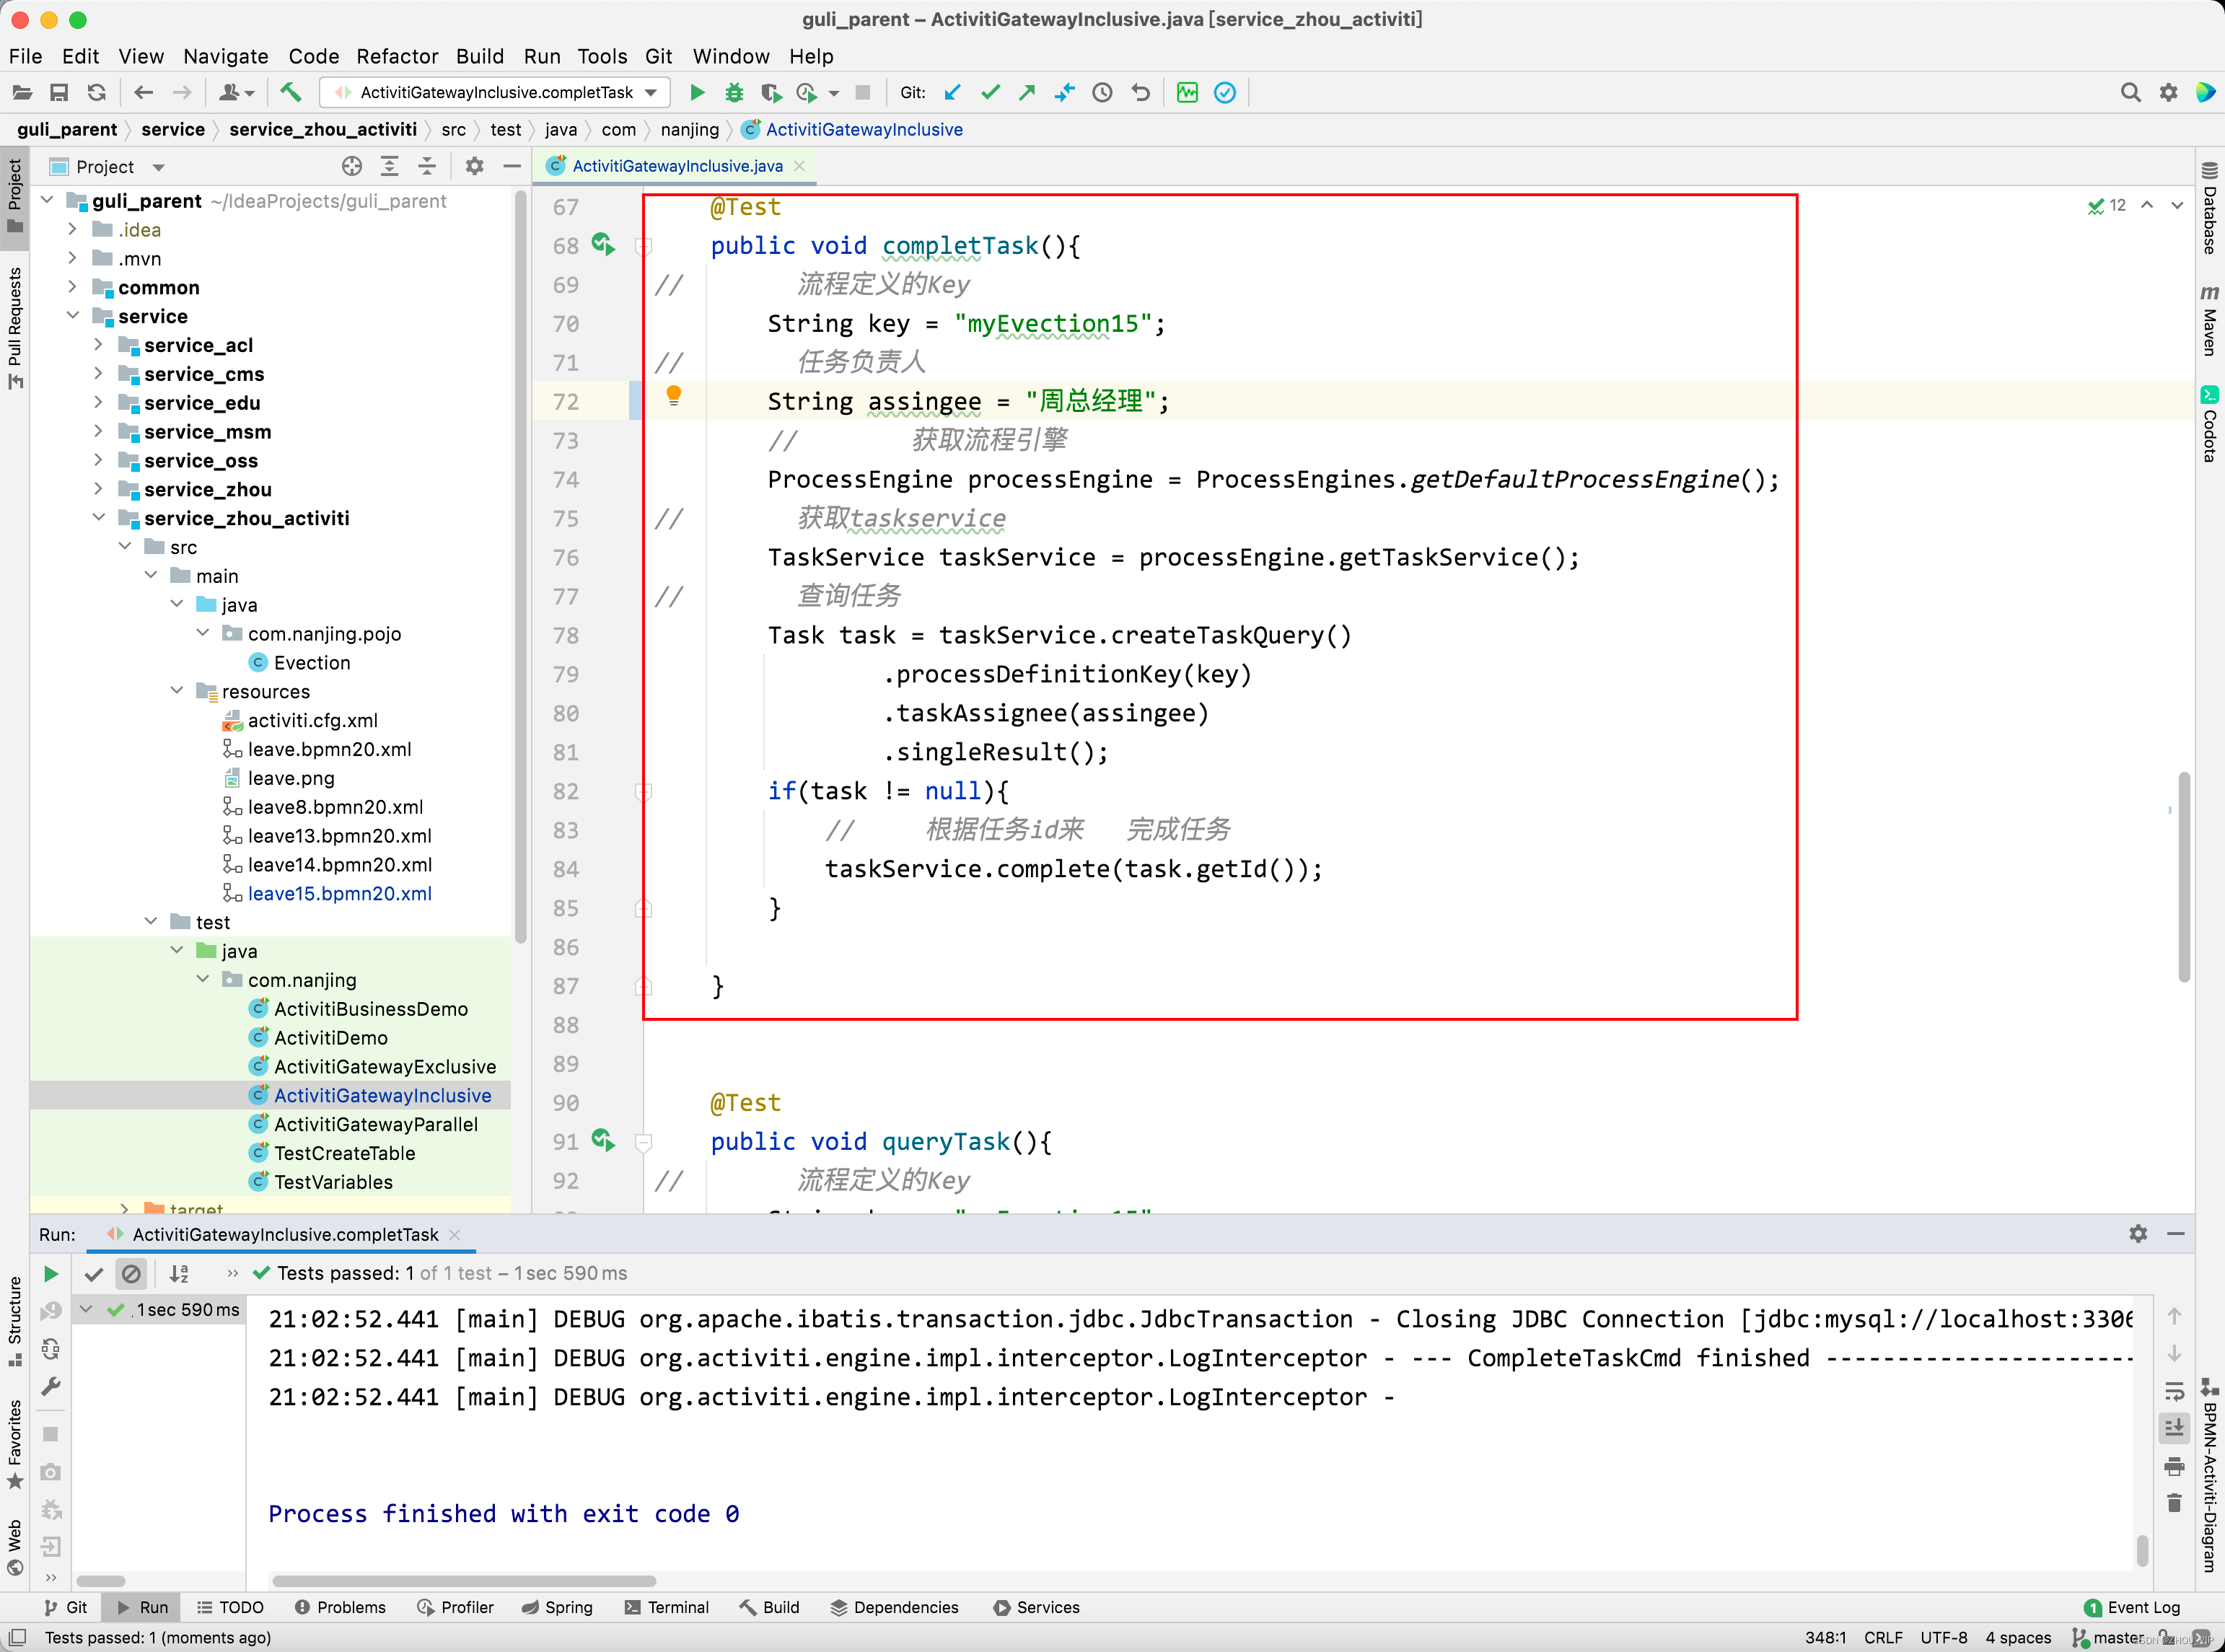Toggle show ignored tests button

[x=131, y=1274]
